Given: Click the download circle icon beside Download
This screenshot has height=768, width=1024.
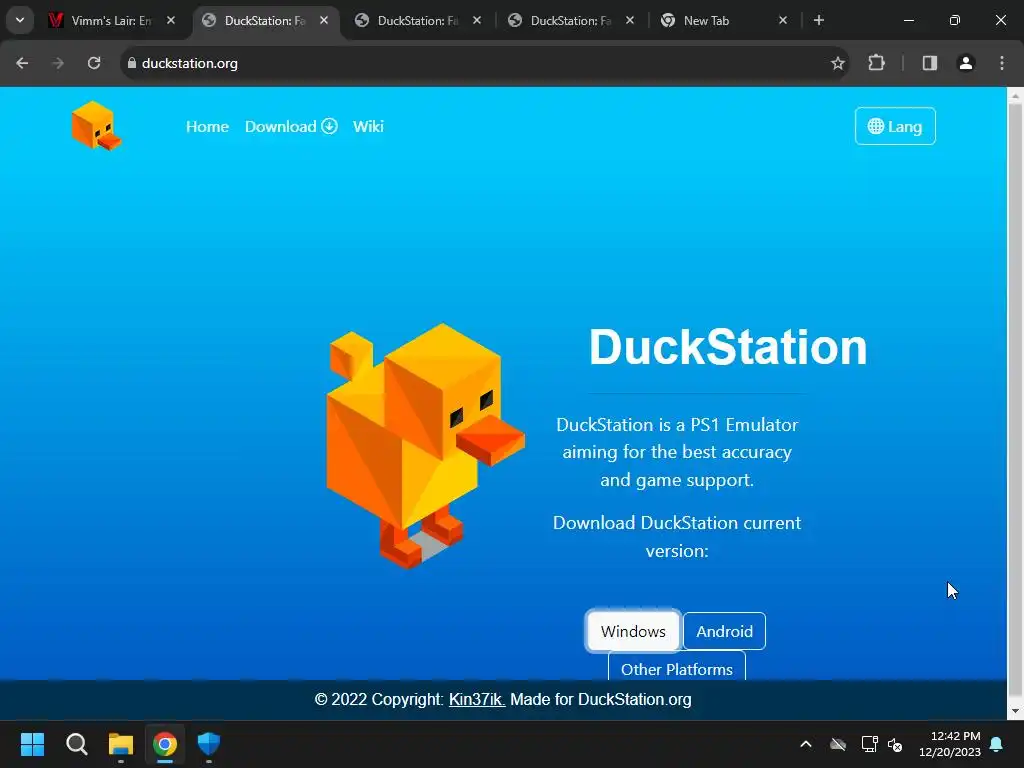Looking at the screenshot, I should [x=330, y=126].
